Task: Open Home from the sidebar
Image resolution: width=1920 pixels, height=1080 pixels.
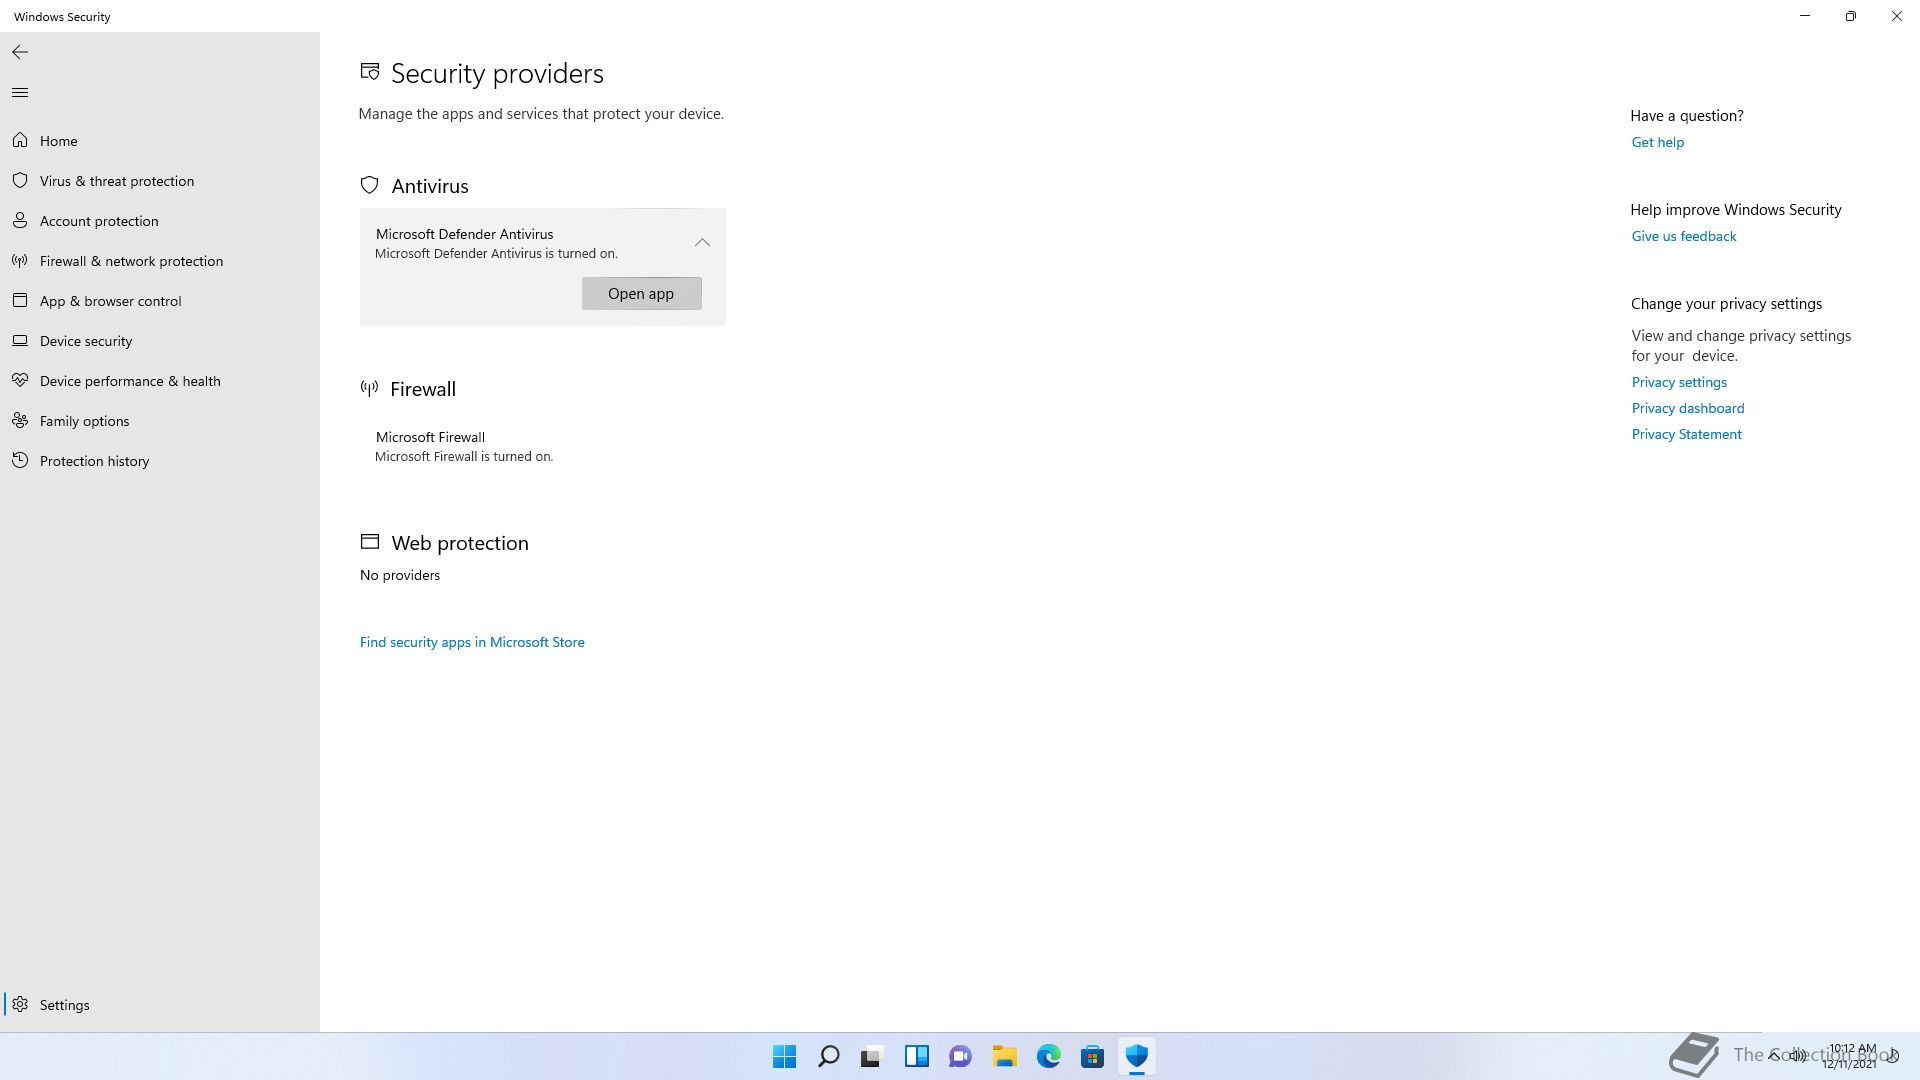Action: point(58,141)
